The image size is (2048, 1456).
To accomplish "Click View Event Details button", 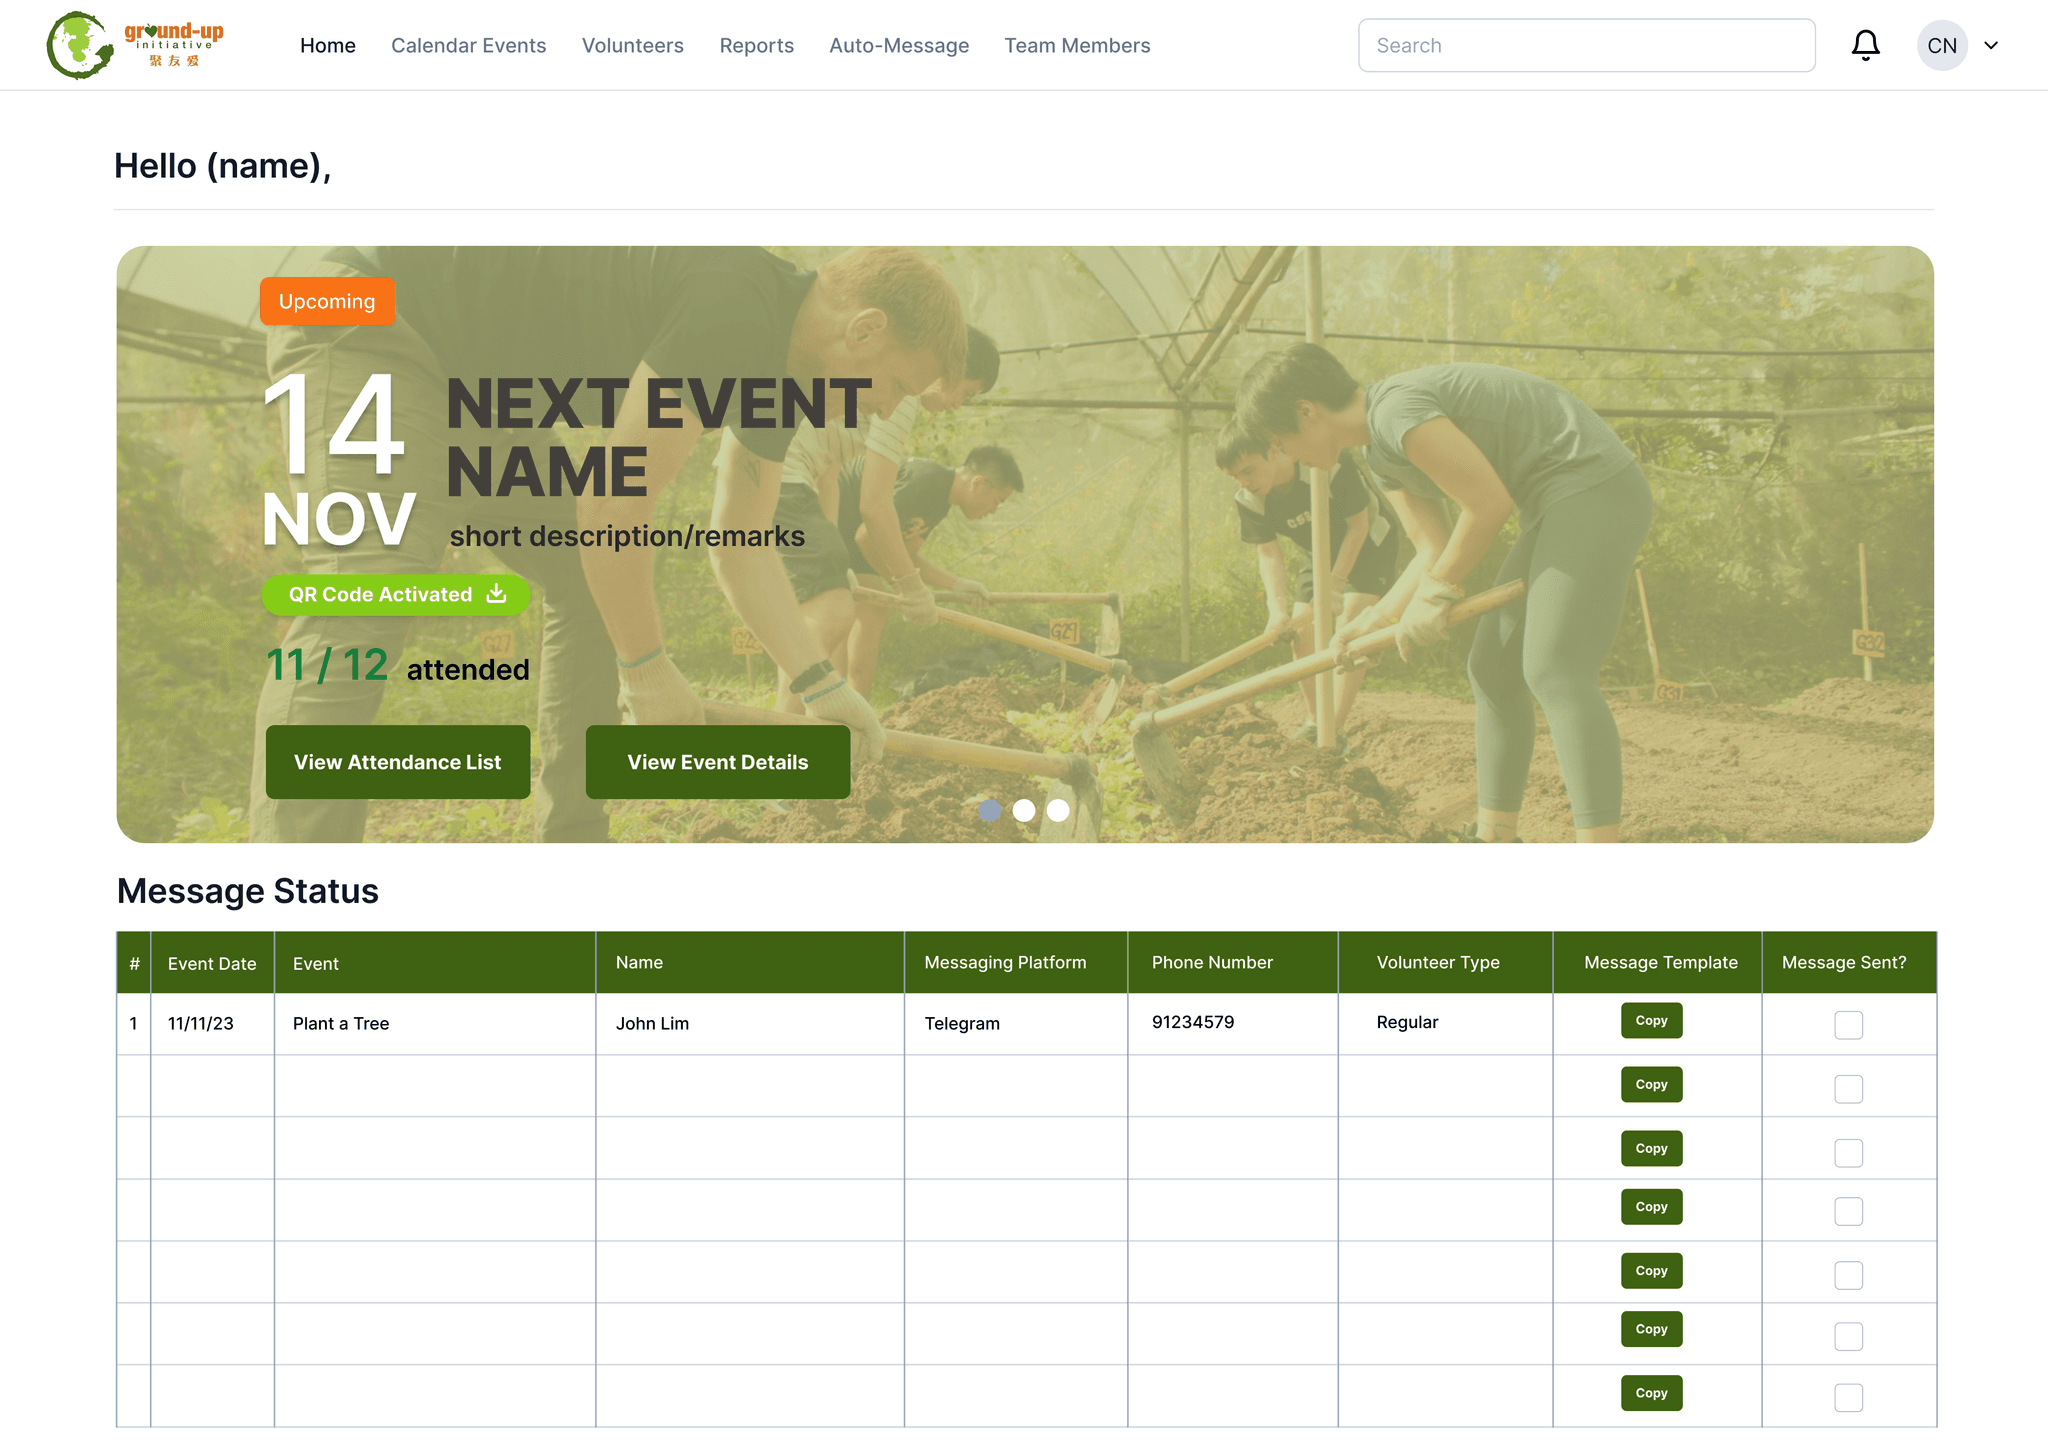I will point(718,762).
